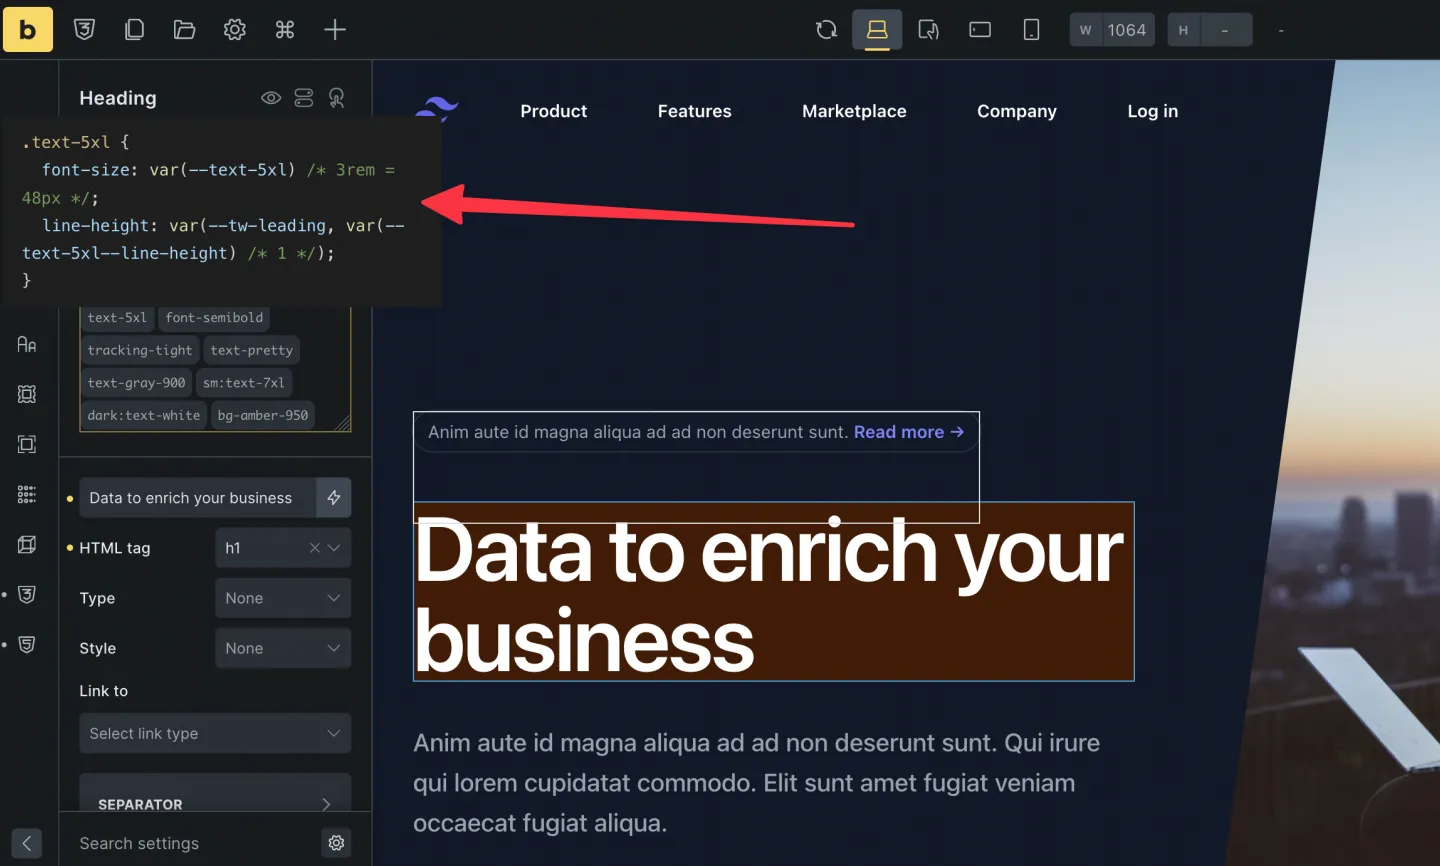Expand the Type dropdown set to None
The image size is (1440, 866).
pyautogui.click(x=283, y=597)
